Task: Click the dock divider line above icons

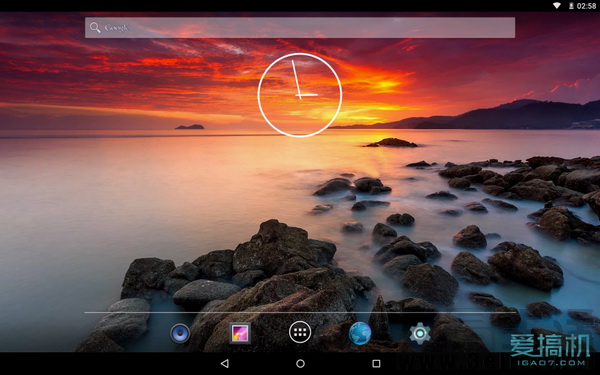Action: [x=300, y=313]
